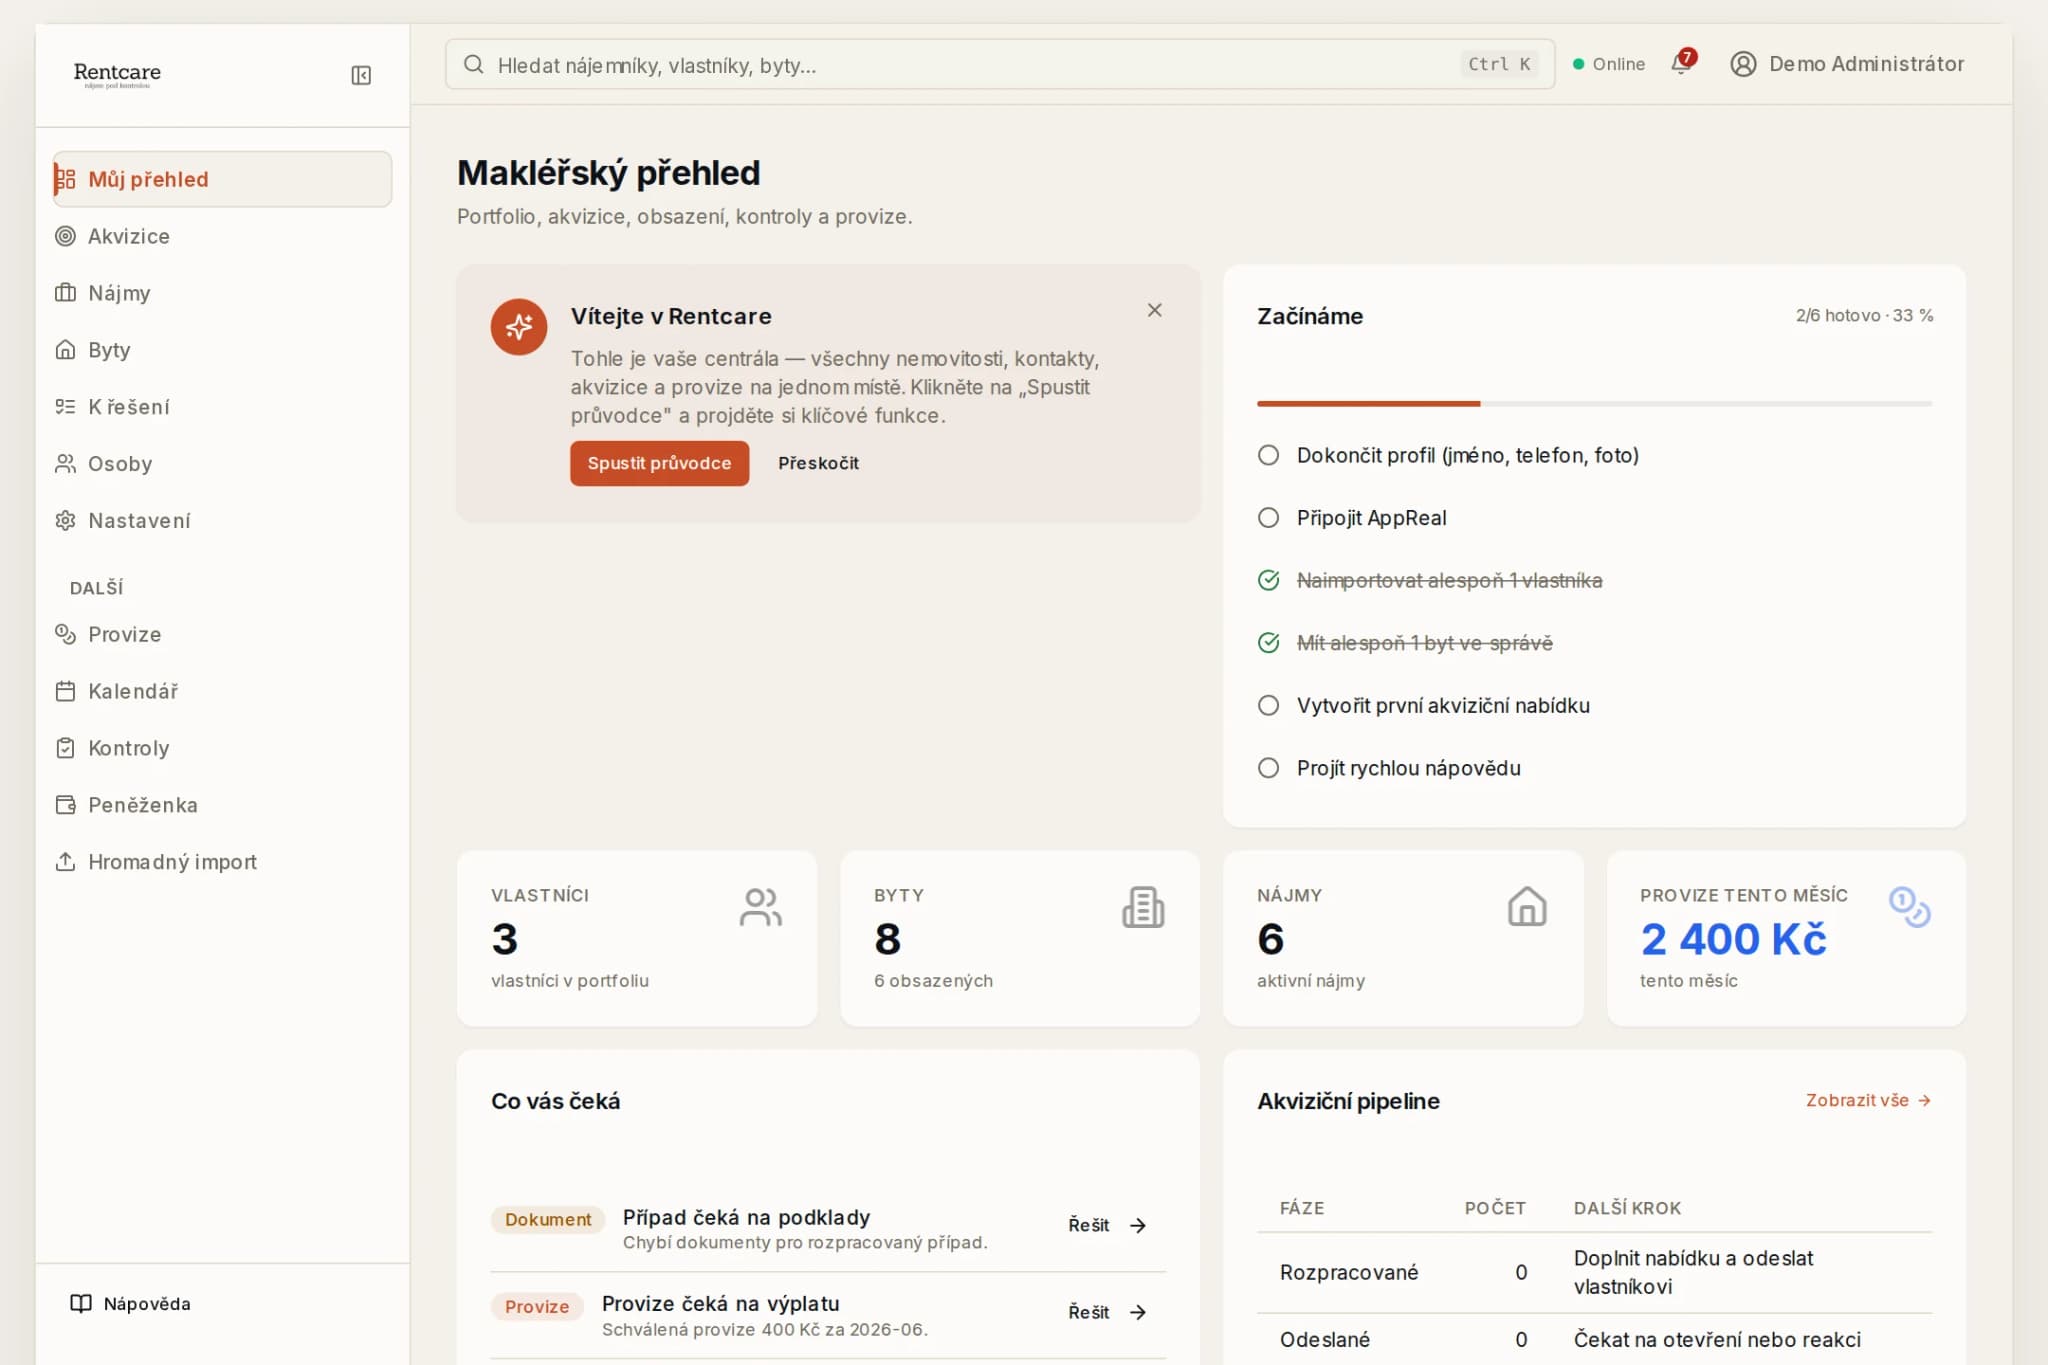The width and height of the screenshot is (2048, 1365).
Task: Click the Odeslané row in pipeline table
Action: coord(1594,1340)
